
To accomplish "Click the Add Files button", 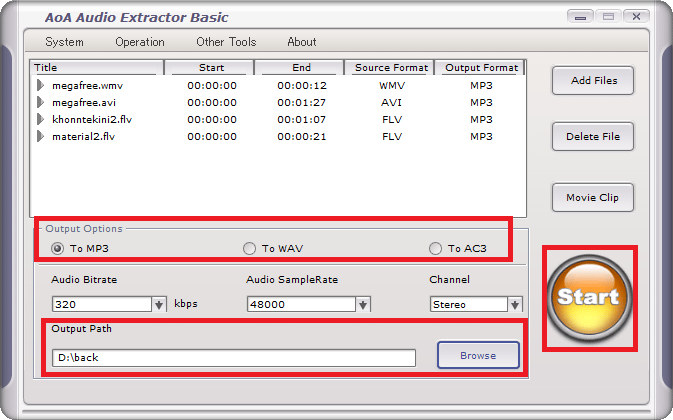I will click(593, 80).
